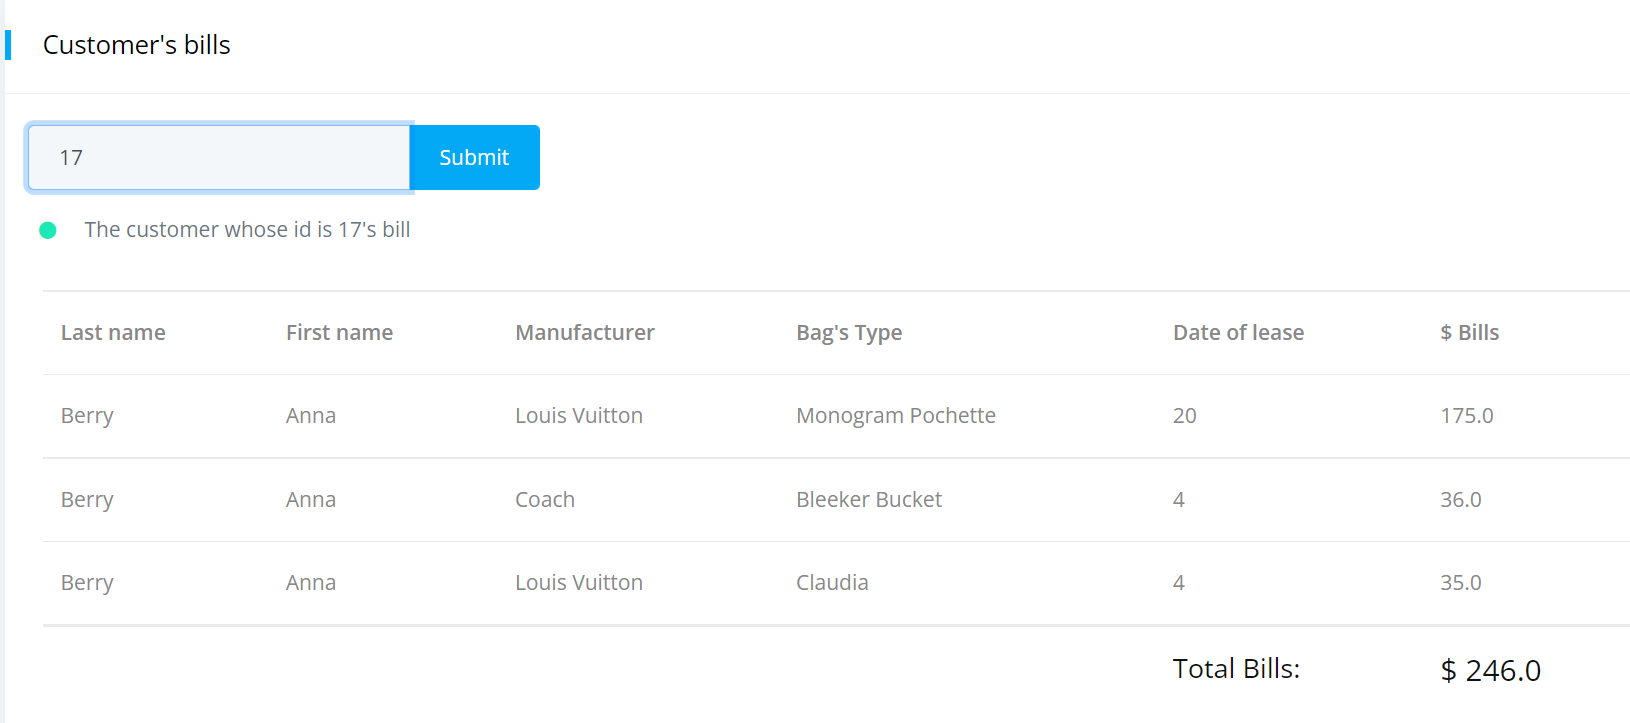The height and width of the screenshot is (723, 1630).
Task: Click the 35.0 bill amount
Action: coord(1461,583)
